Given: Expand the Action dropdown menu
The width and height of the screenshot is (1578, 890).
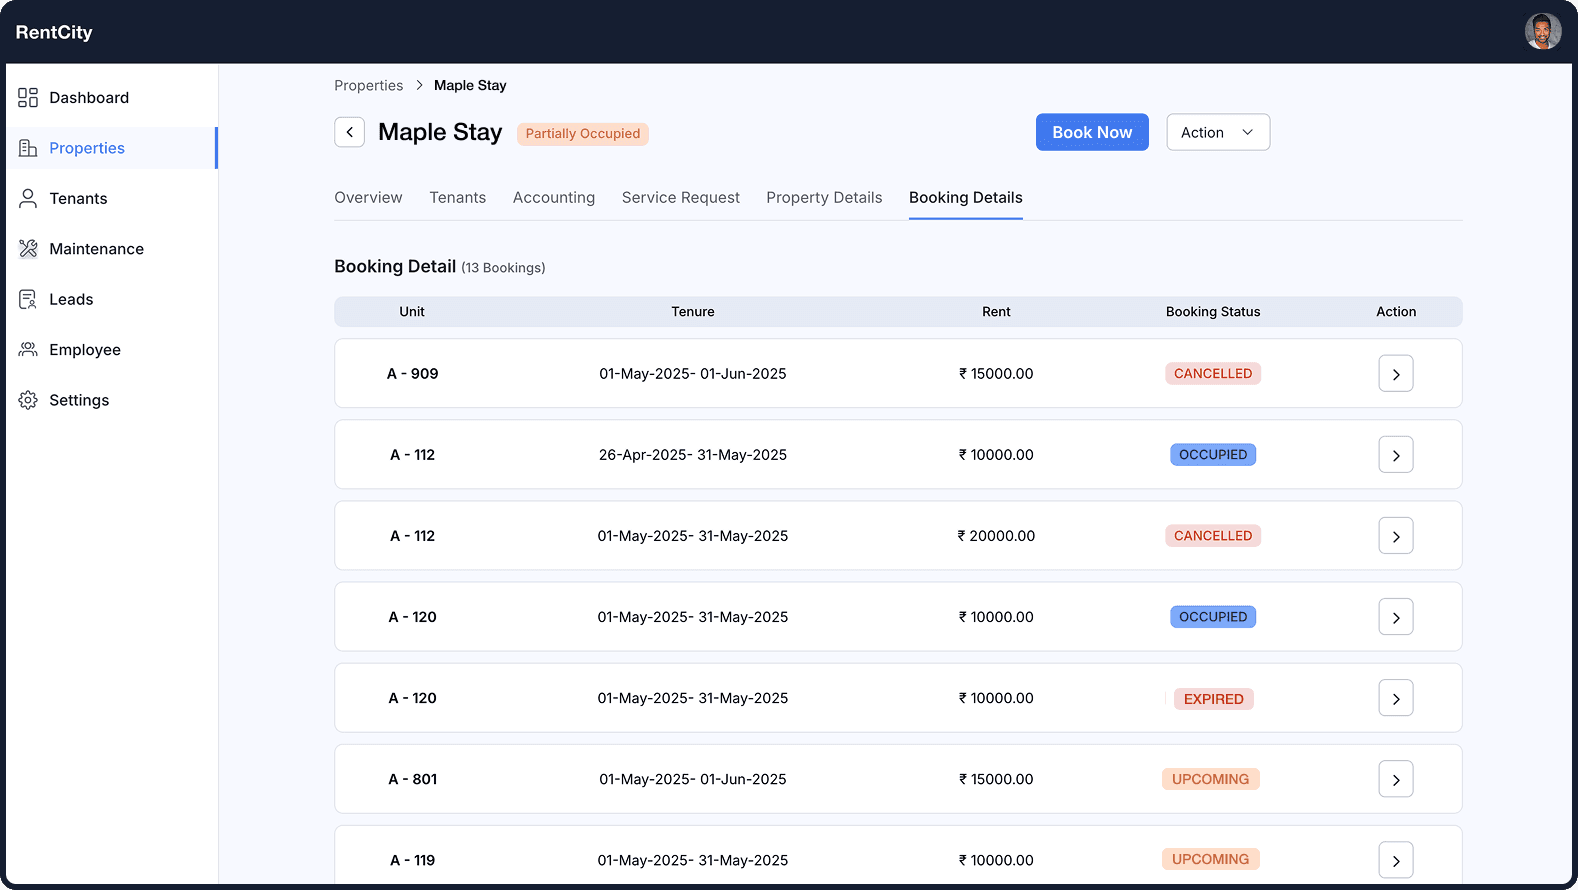Looking at the screenshot, I should point(1217,132).
